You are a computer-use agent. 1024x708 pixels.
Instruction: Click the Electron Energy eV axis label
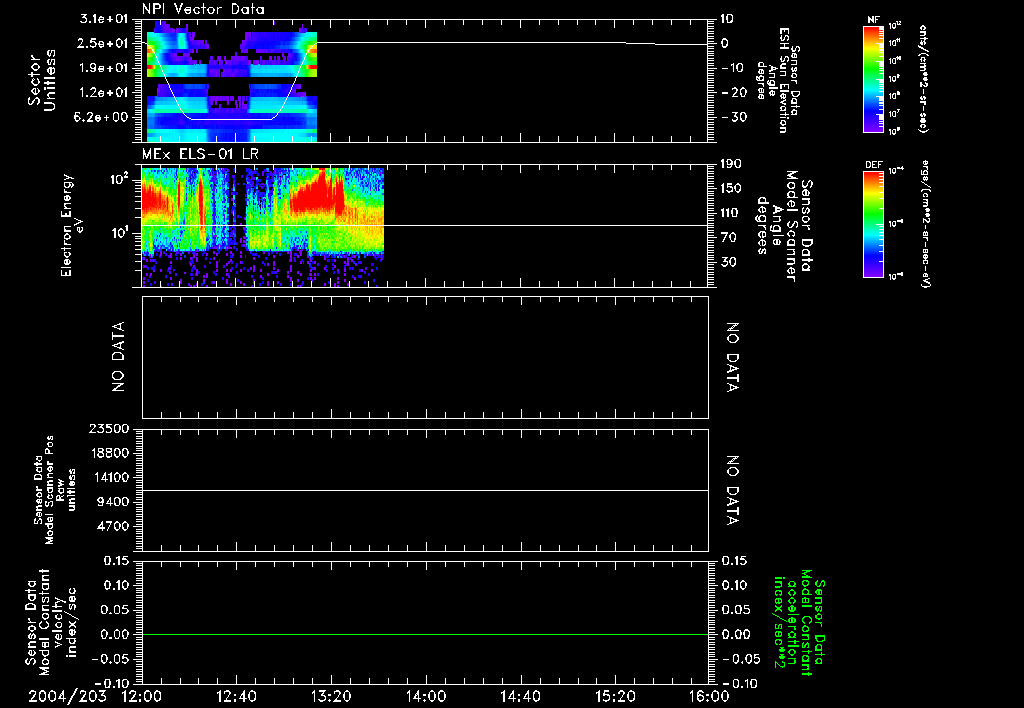pyautogui.click(x=73, y=225)
